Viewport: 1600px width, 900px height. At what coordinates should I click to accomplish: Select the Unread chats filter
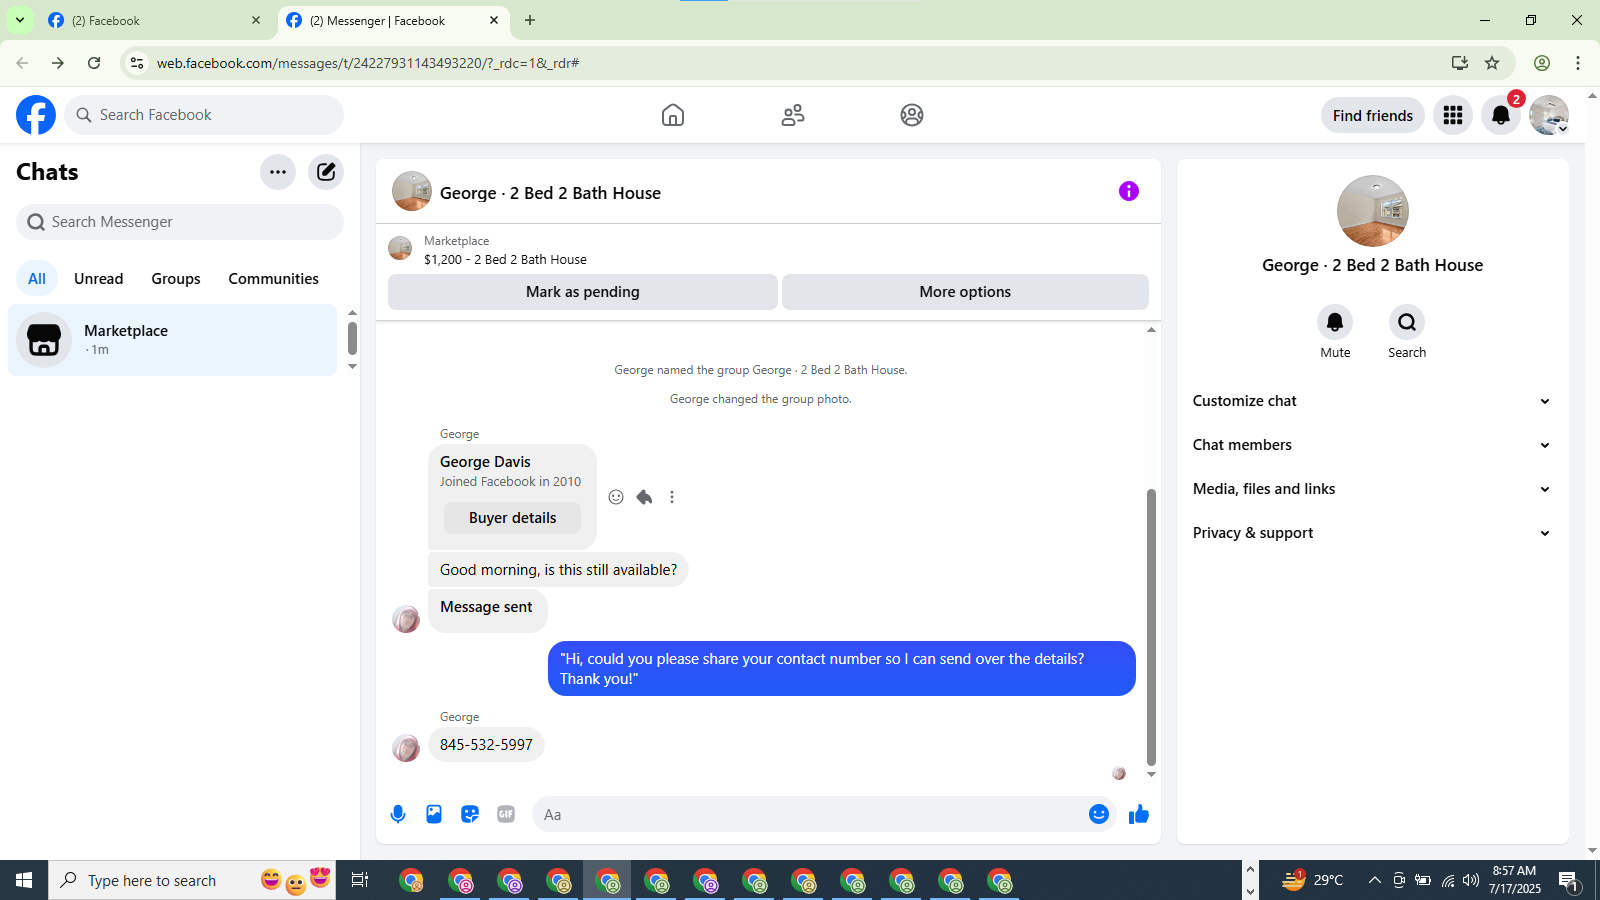pyautogui.click(x=99, y=279)
